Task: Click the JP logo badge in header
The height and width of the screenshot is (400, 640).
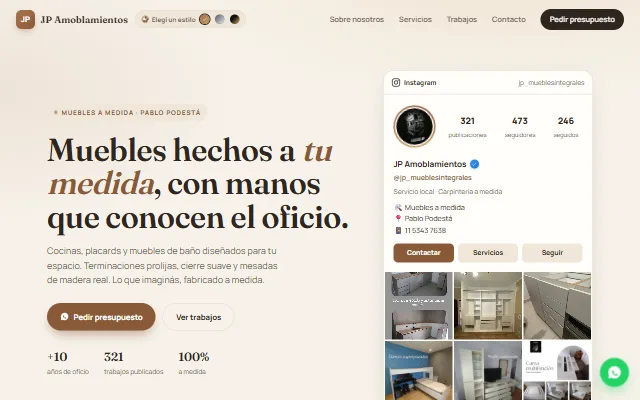Action: click(25, 19)
